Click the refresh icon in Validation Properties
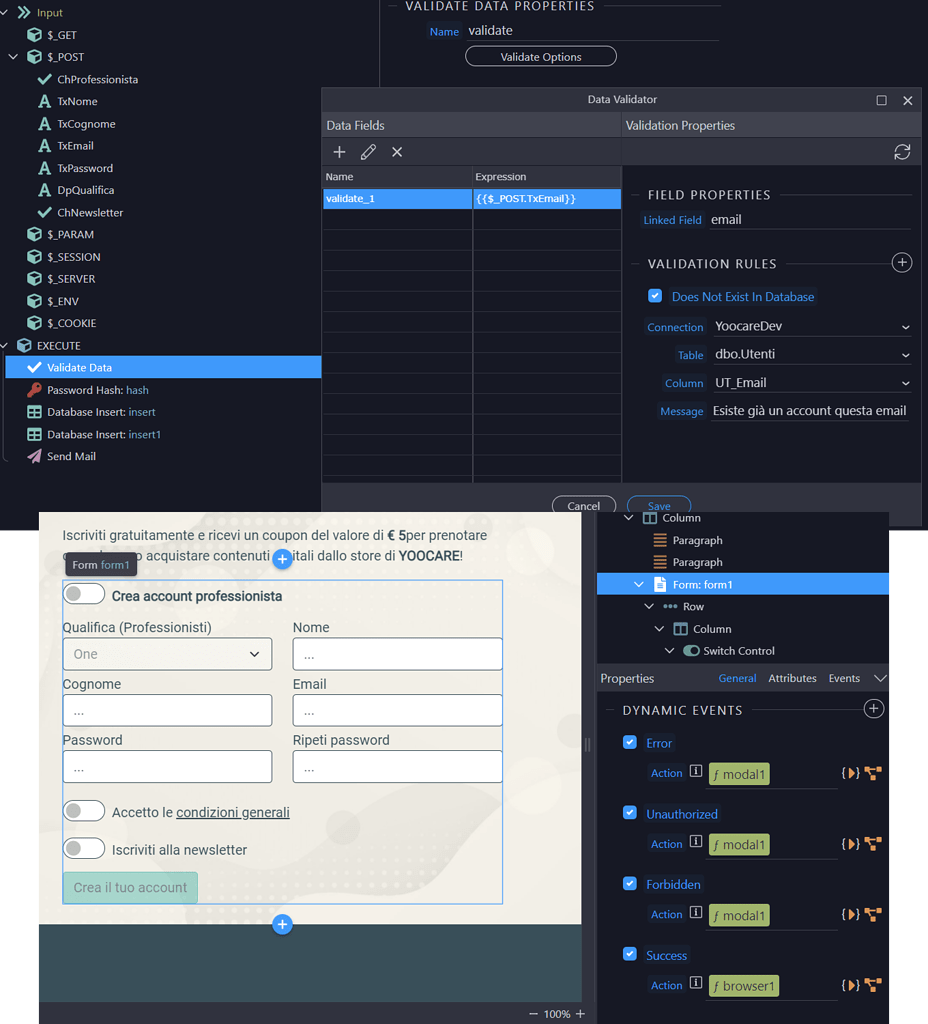This screenshot has height=1024, width=928. point(902,152)
